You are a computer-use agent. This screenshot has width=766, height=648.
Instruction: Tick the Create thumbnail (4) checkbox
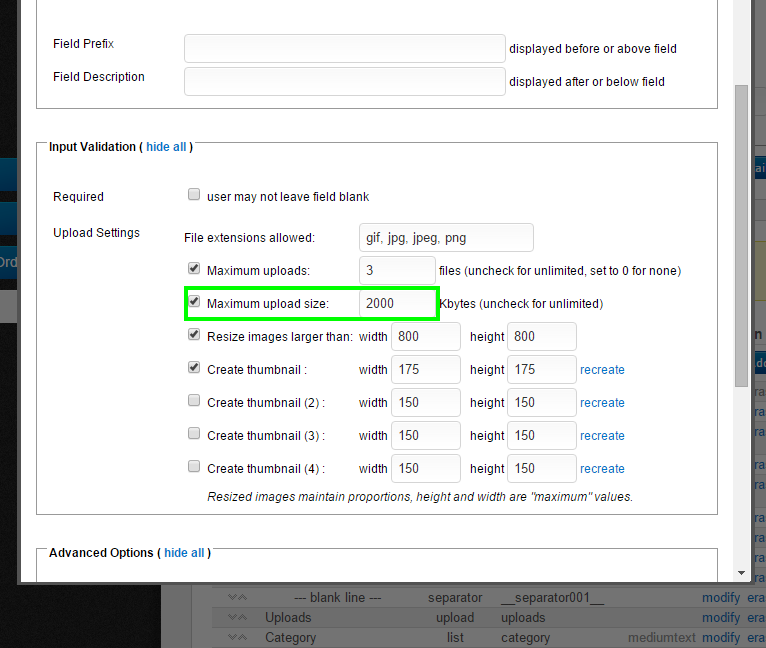click(194, 467)
